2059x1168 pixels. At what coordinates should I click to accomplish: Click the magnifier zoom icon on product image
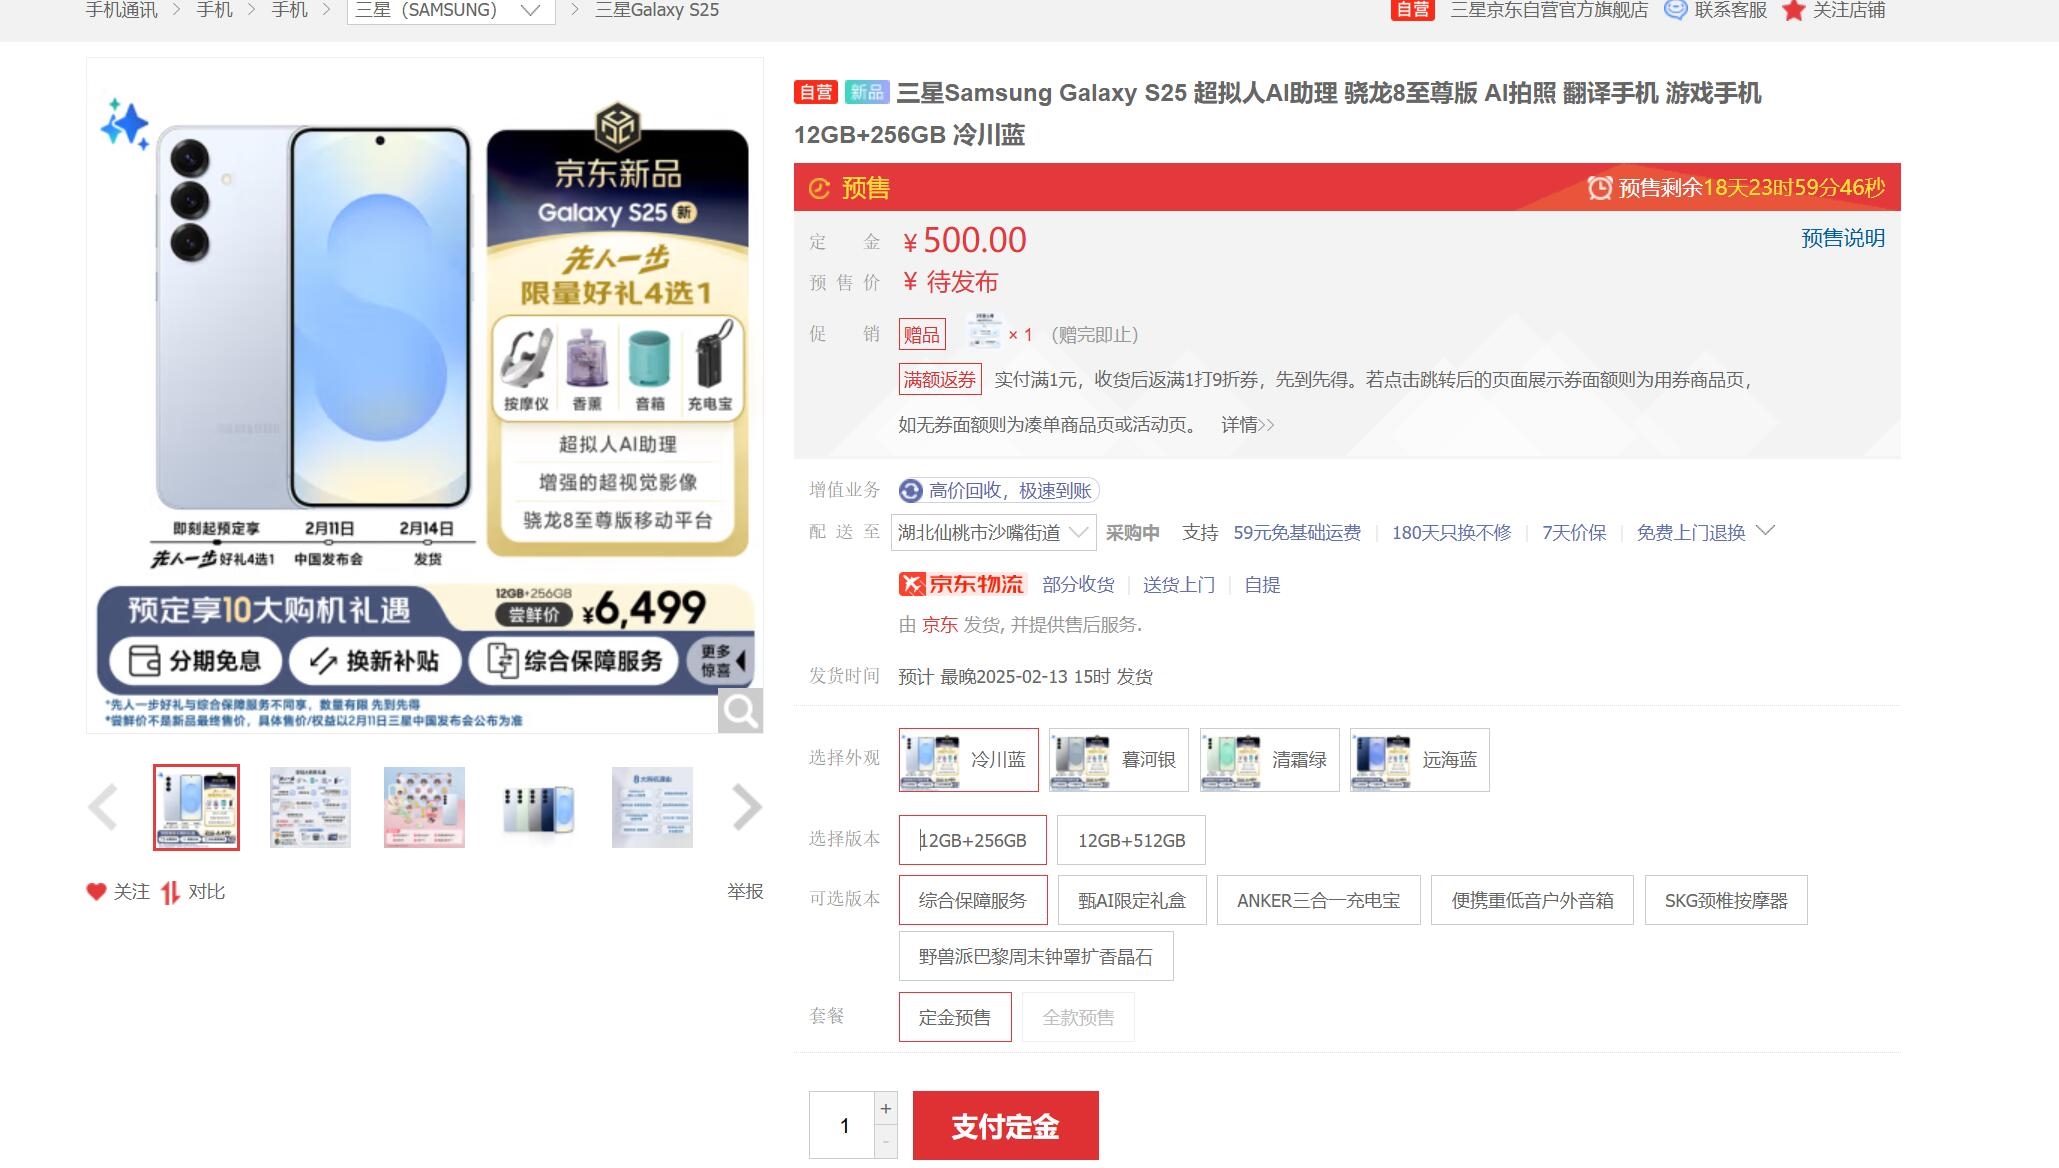pyautogui.click(x=740, y=710)
